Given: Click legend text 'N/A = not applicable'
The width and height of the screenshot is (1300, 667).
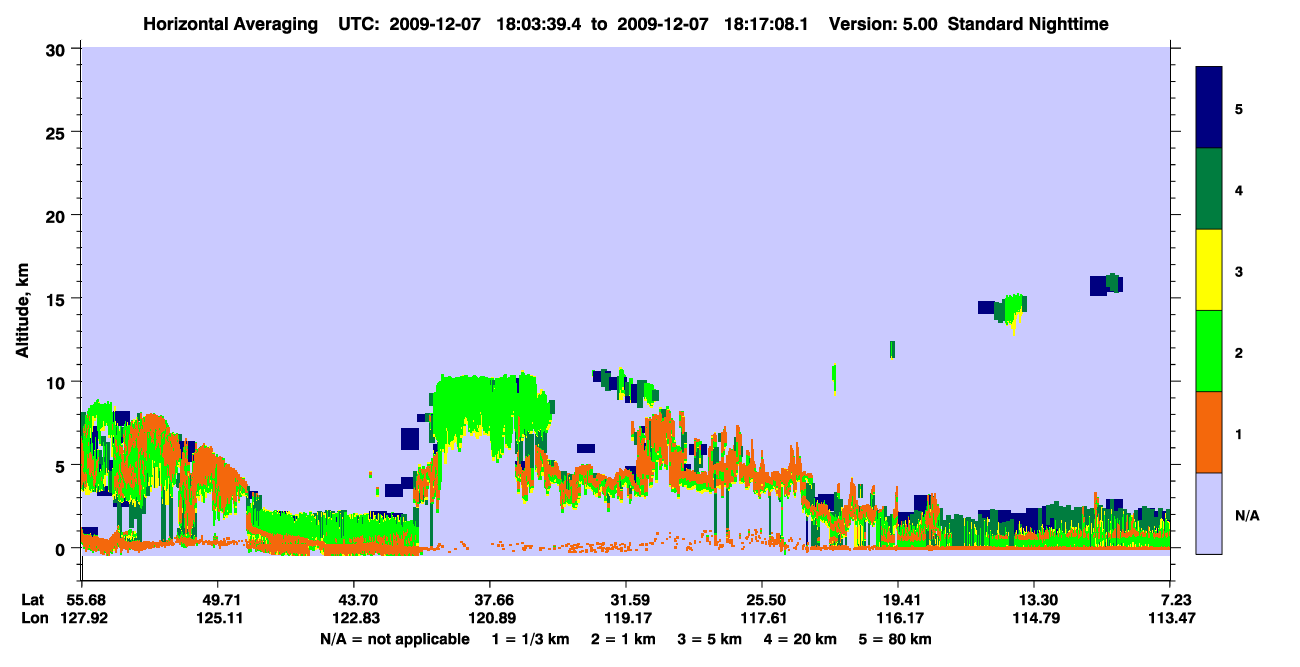Looking at the screenshot, I should (x=395, y=639).
